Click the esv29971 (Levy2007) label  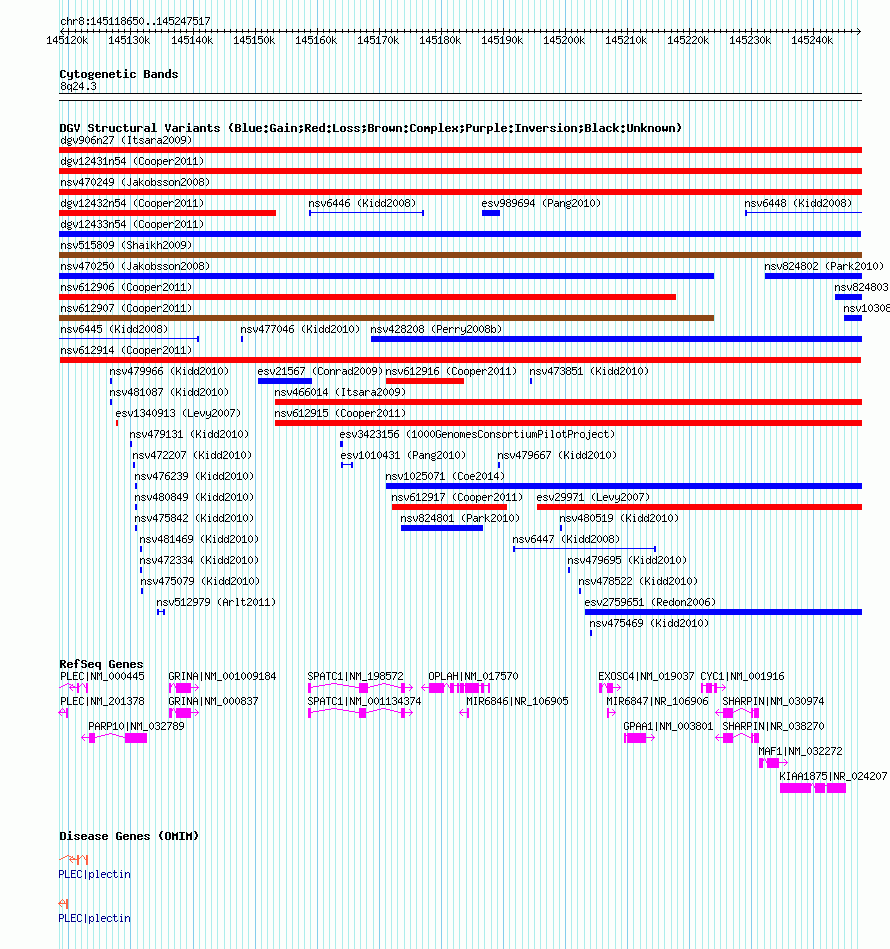[594, 497]
